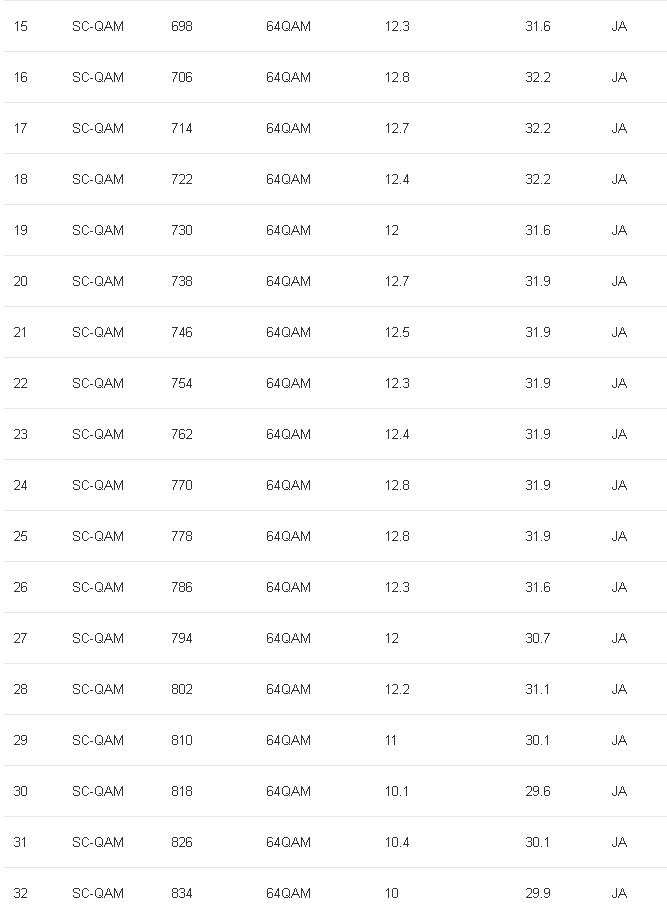Image resolution: width=667 pixels, height=907 pixels.
Task: Select the 30.7 signal value
Action: coord(538,638)
